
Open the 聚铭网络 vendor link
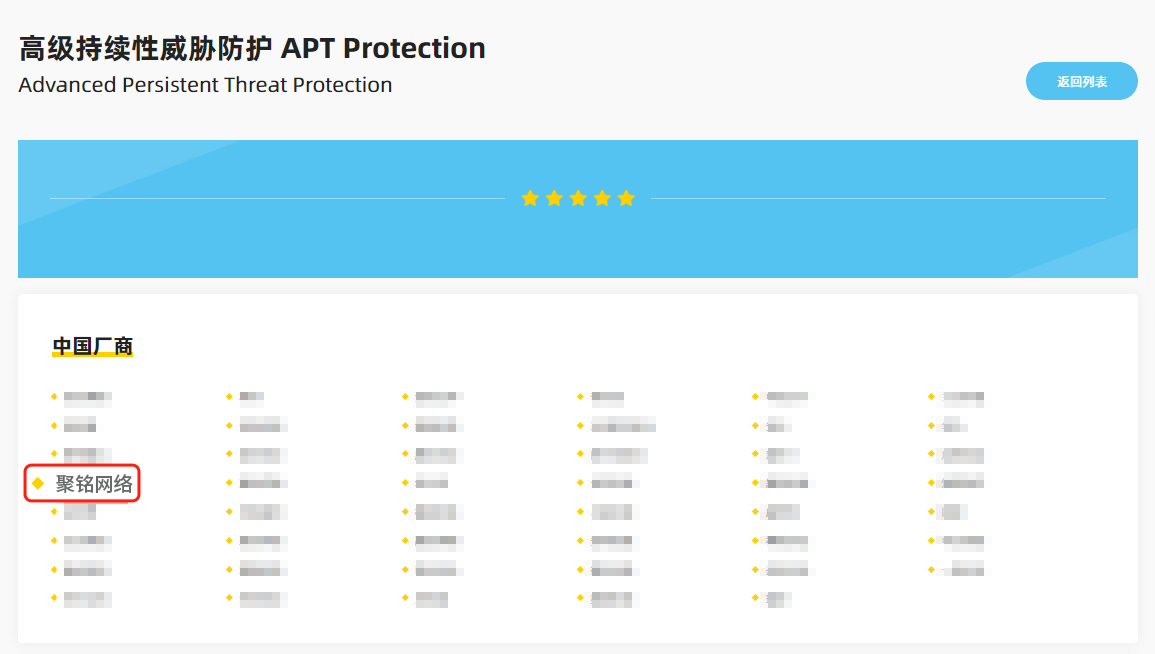94,484
